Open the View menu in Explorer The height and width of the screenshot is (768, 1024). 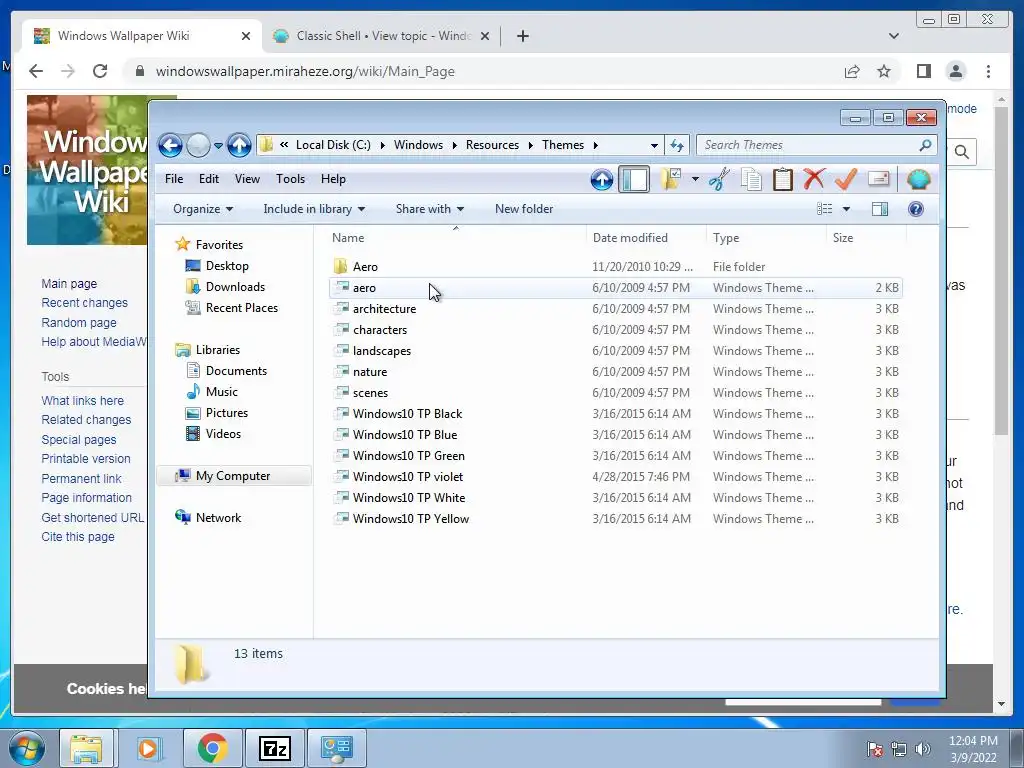tap(248, 179)
